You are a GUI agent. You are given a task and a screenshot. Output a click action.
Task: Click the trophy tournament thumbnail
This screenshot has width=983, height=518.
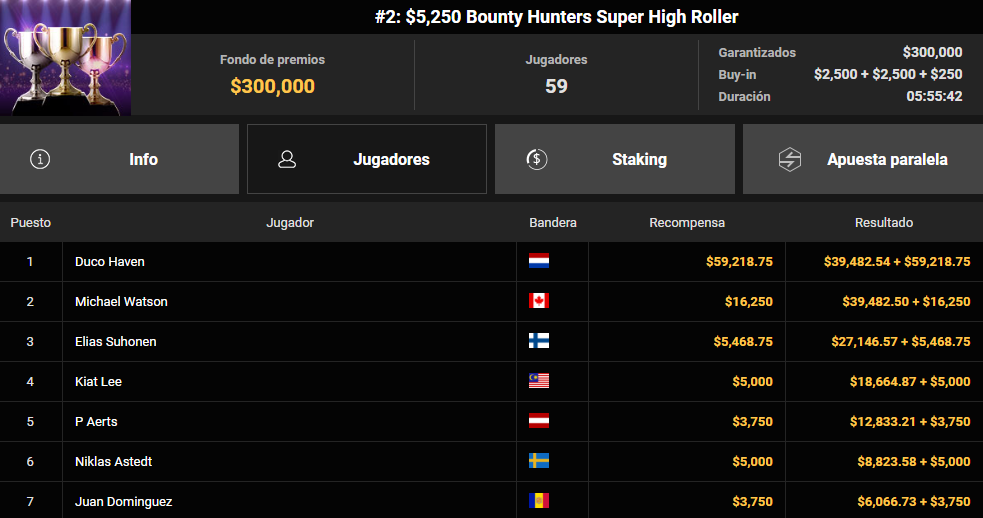[x=65, y=58]
